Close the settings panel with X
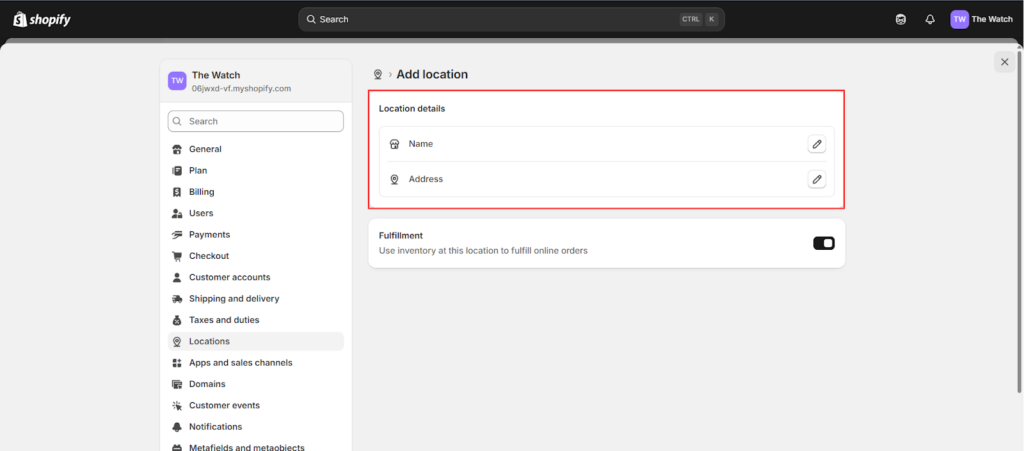 coord(1004,62)
